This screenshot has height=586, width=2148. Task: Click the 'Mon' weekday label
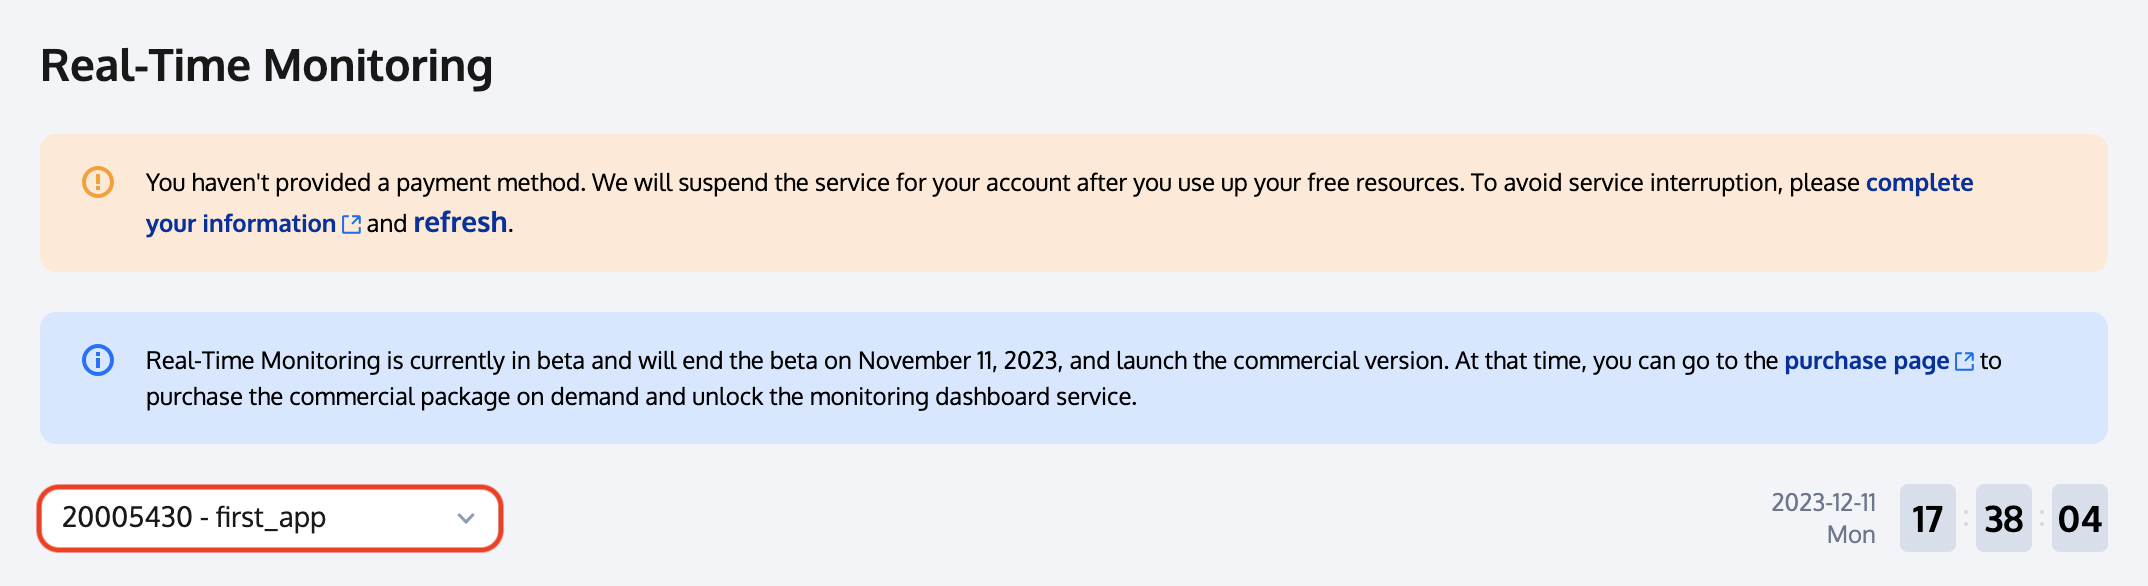(x=1850, y=535)
